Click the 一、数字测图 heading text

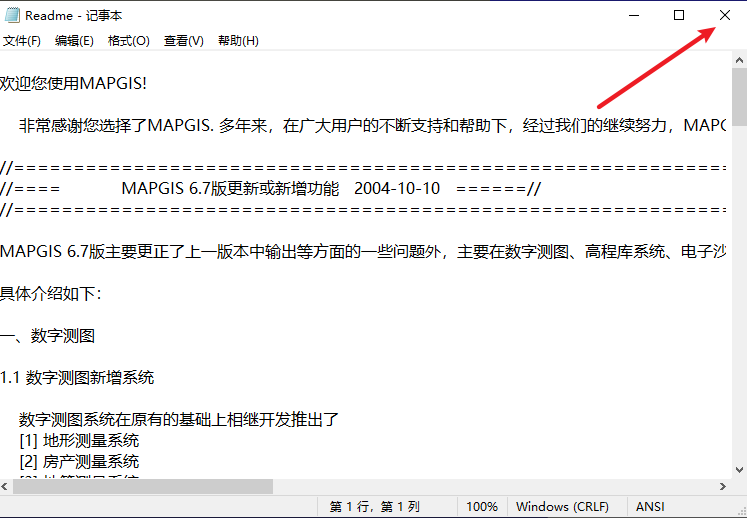(48, 335)
